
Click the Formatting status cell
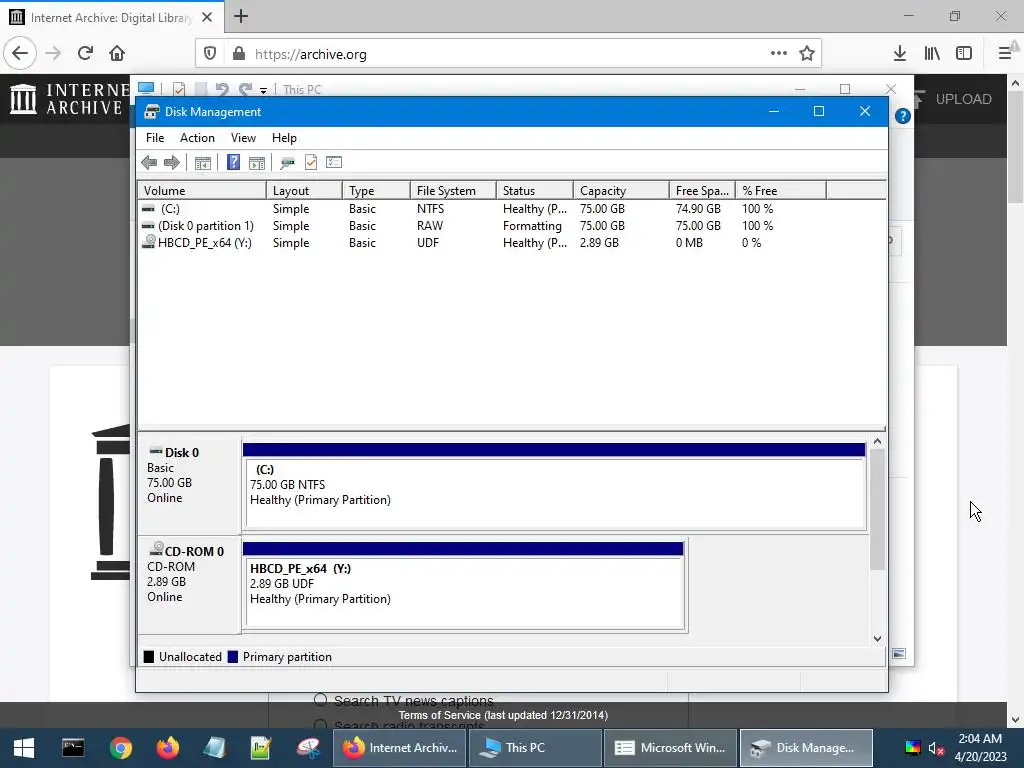coord(532,226)
